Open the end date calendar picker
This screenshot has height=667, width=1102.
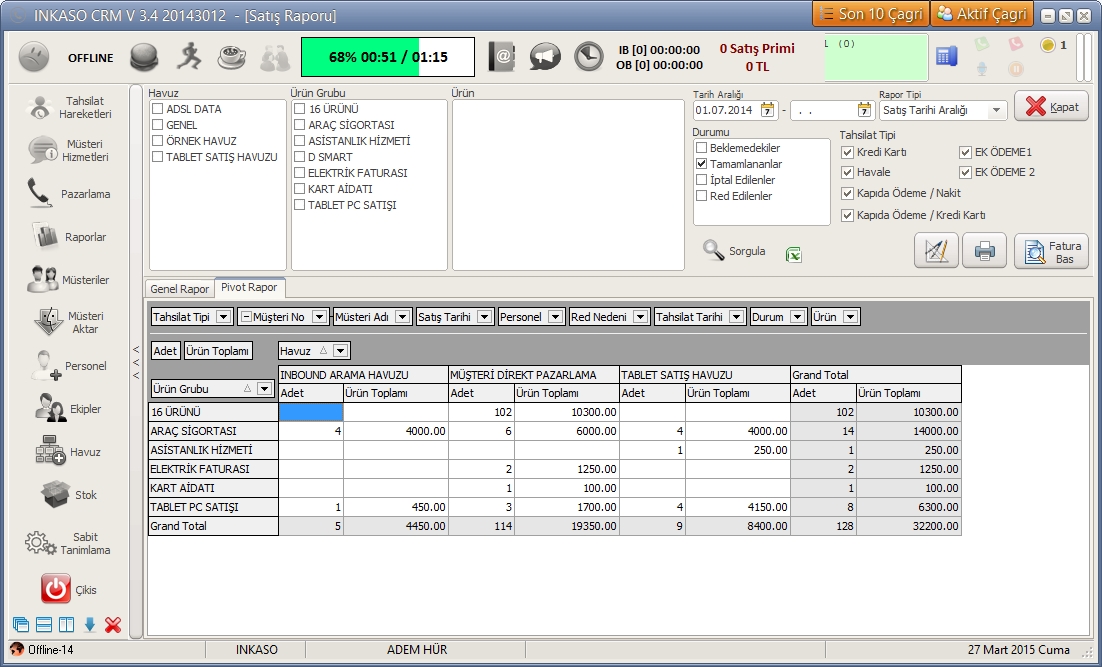coord(864,110)
